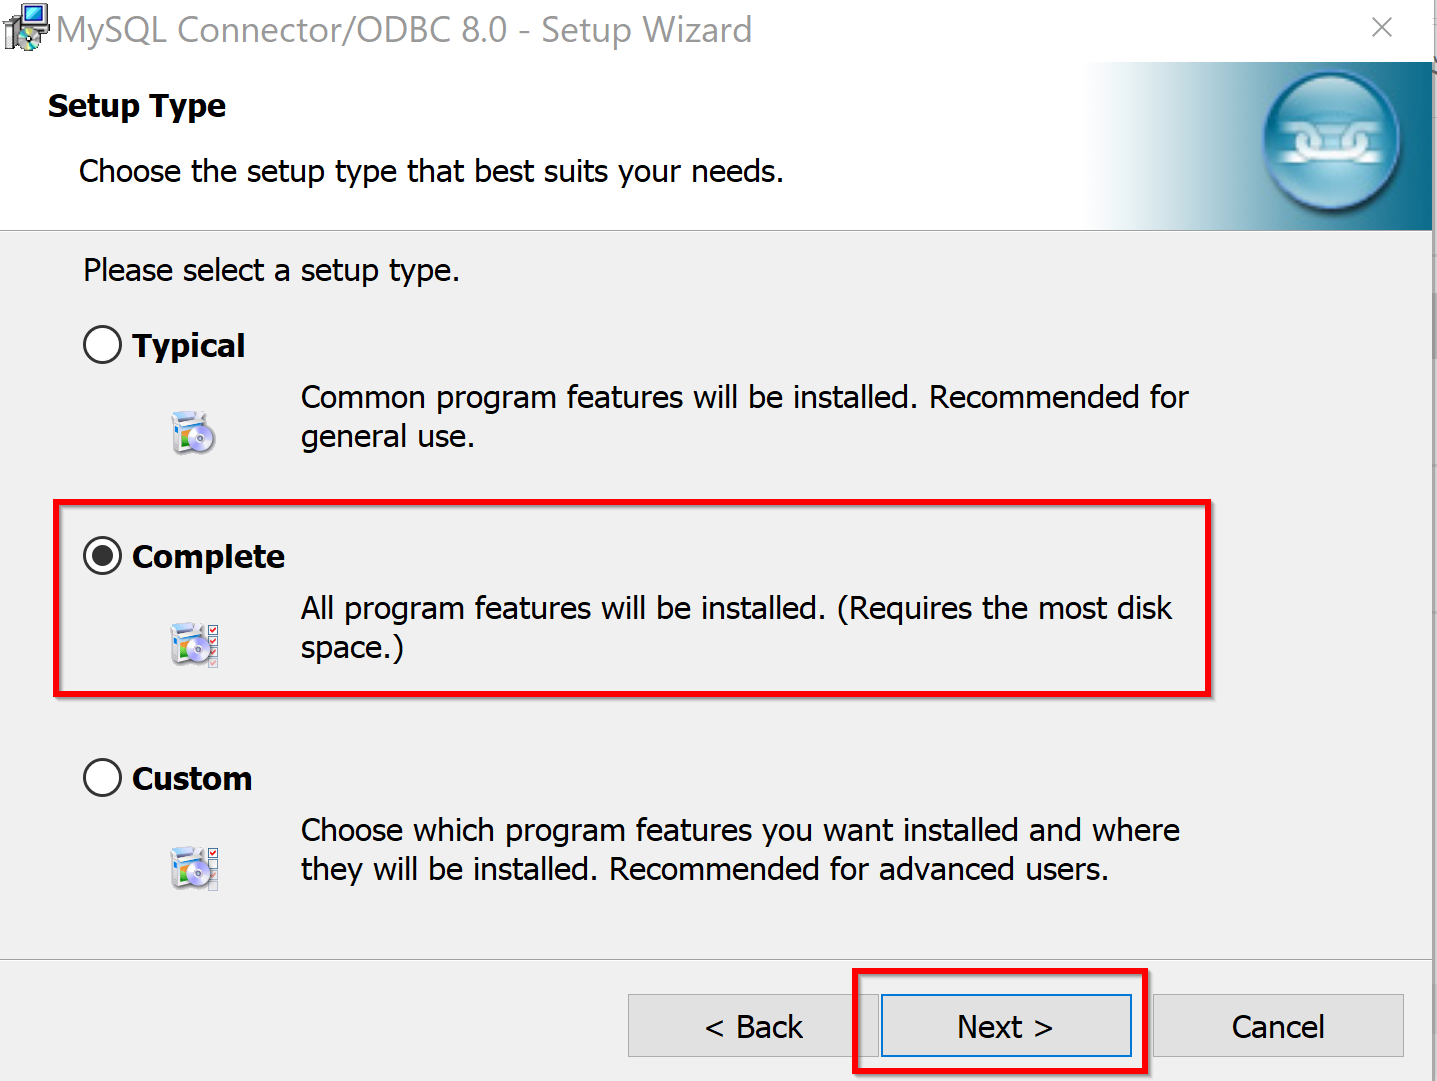Click the bold Complete label text
The height and width of the screenshot is (1081, 1437).
(x=208, y=557)
